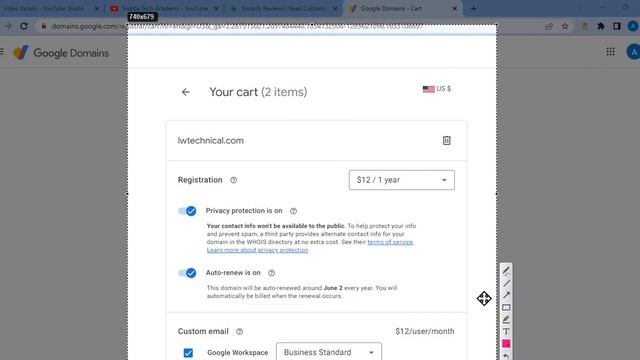640x360 pixels.
Task: Open the terms of service link
Action: 390,242
